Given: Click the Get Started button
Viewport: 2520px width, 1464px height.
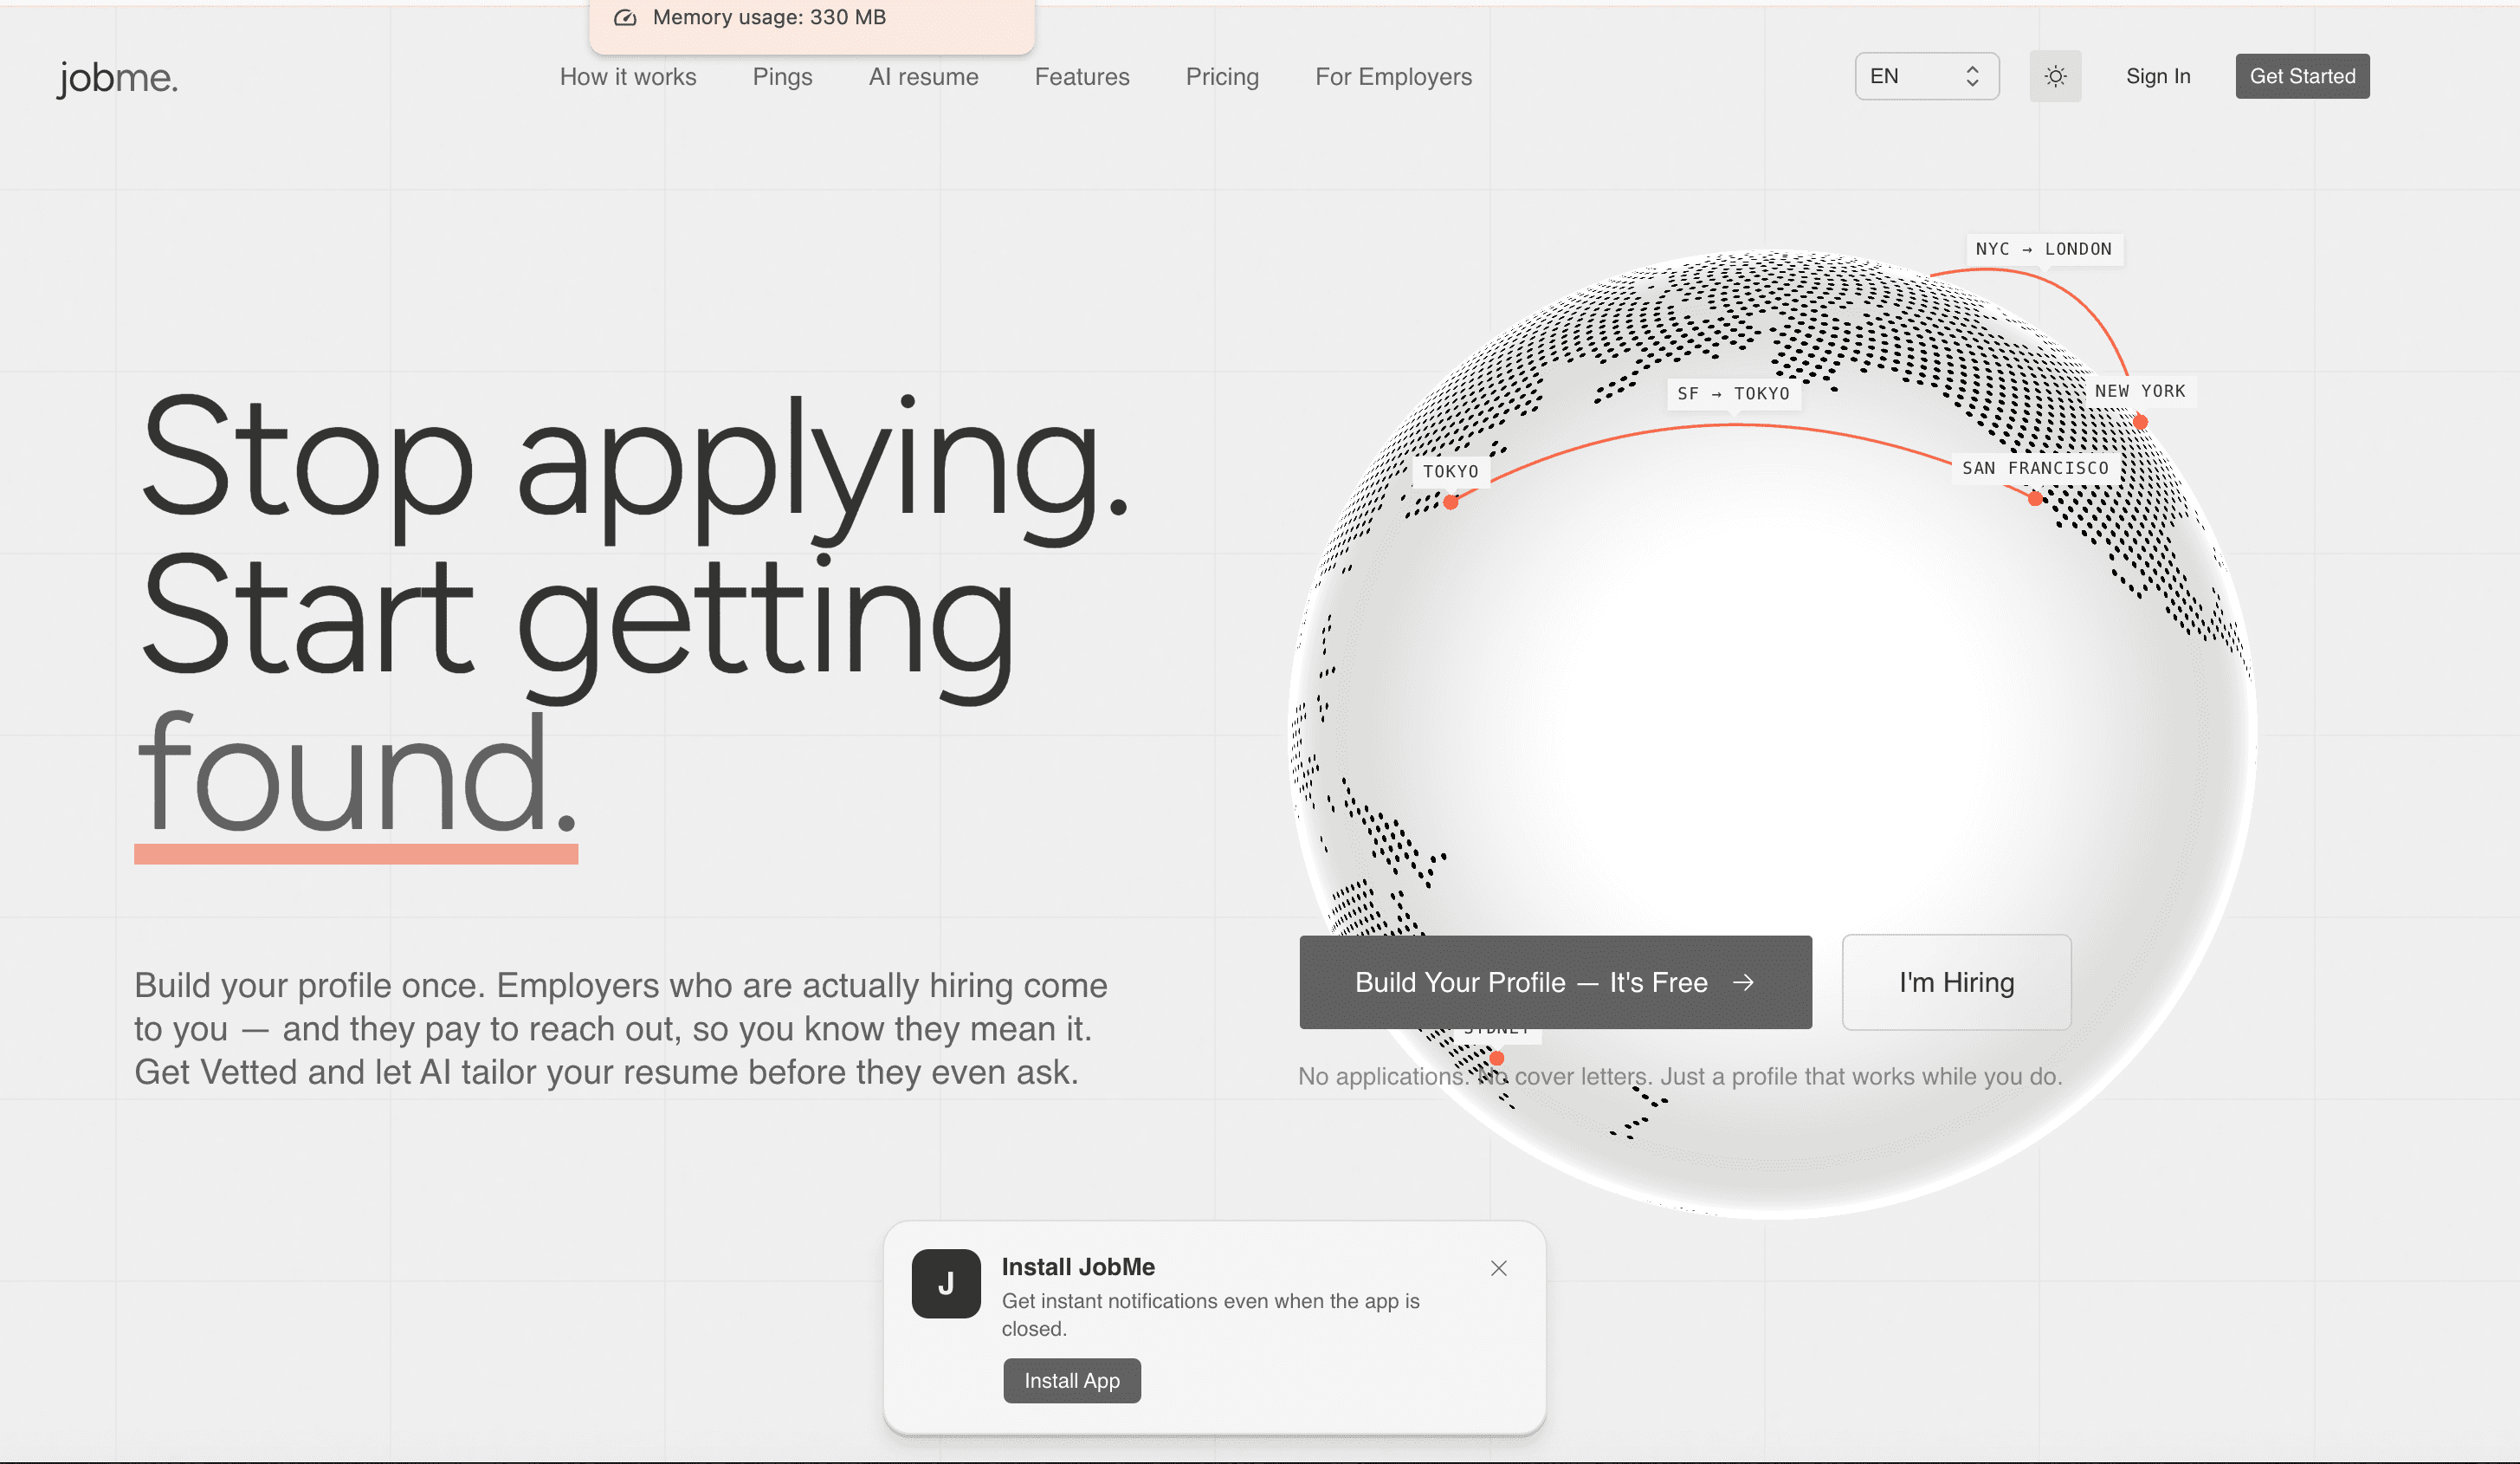Looking at the screenshot, I should 2302,76.
